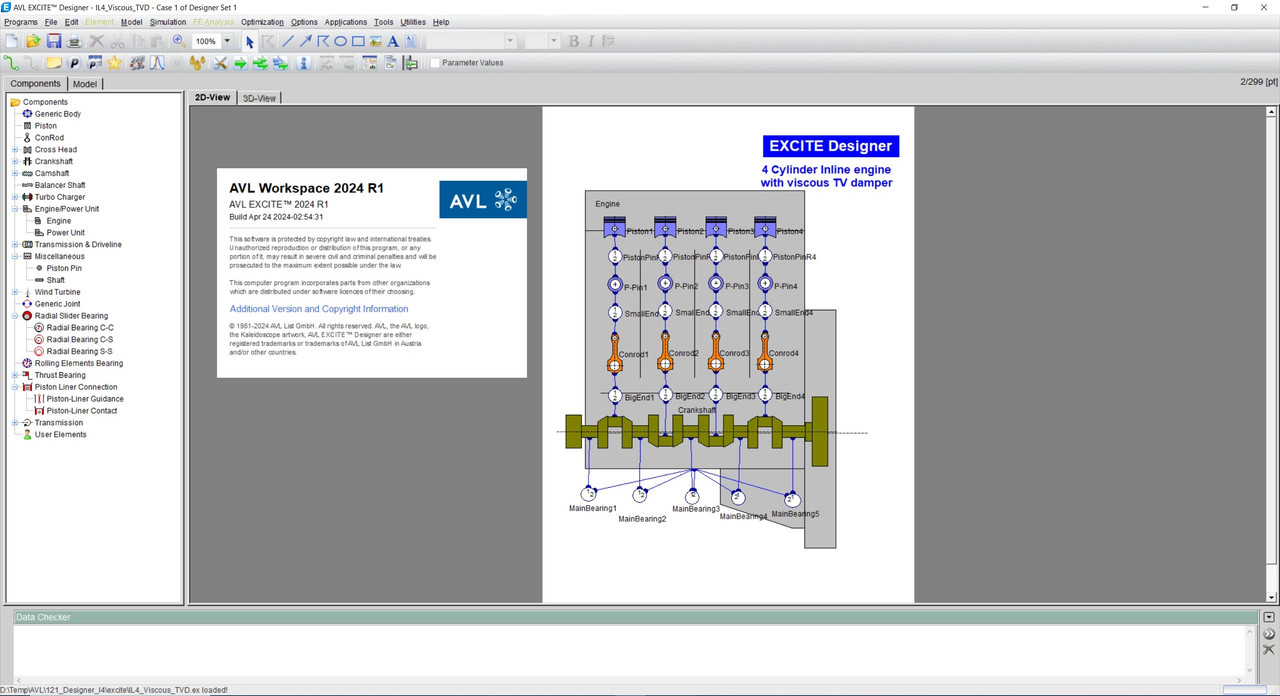Click the Data Checker panel dropdown arrow
Viewport: 1280px width, 696px height.
pyautogui.click(x=1269, y=618)
